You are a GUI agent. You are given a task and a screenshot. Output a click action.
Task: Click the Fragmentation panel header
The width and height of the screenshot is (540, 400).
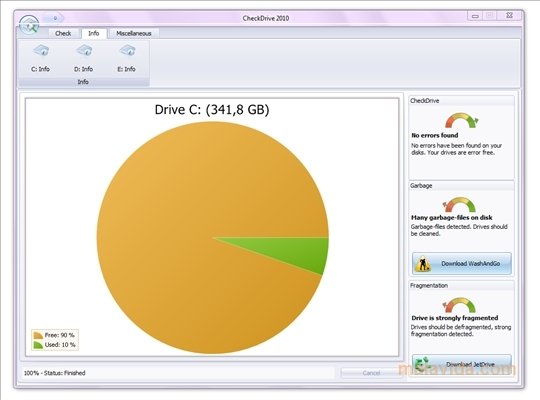(x=461, y=286)
